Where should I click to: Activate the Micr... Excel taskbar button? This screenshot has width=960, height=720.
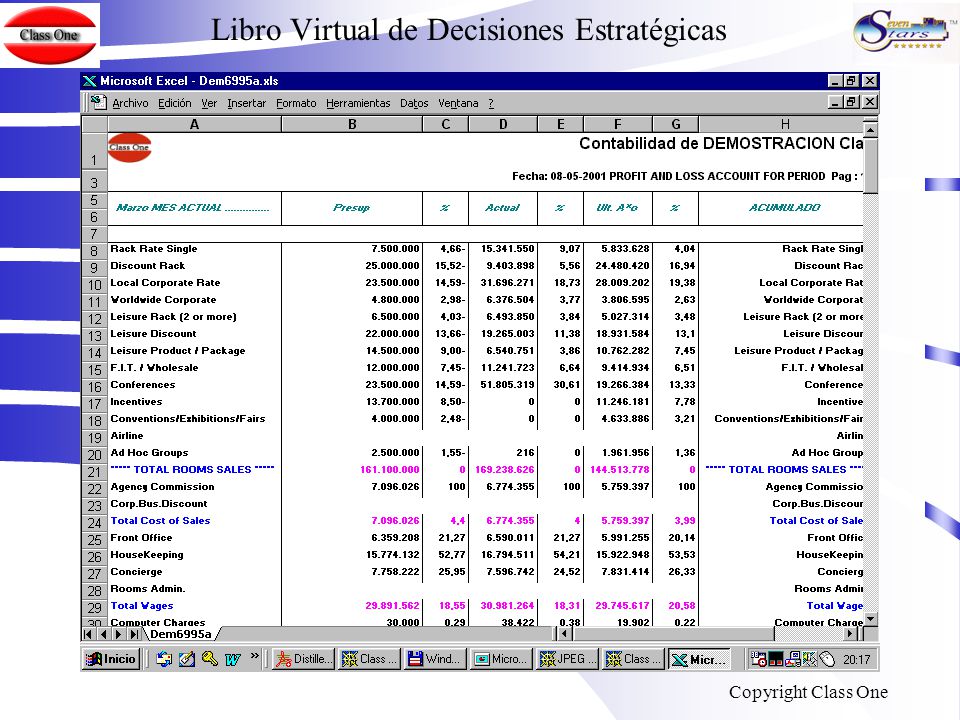(x=699, y=659)
